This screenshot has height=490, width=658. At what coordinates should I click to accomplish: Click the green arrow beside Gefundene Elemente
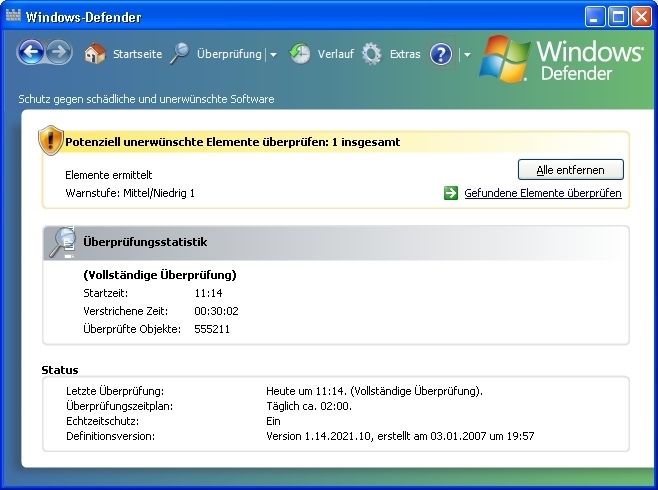coord(451,193)
